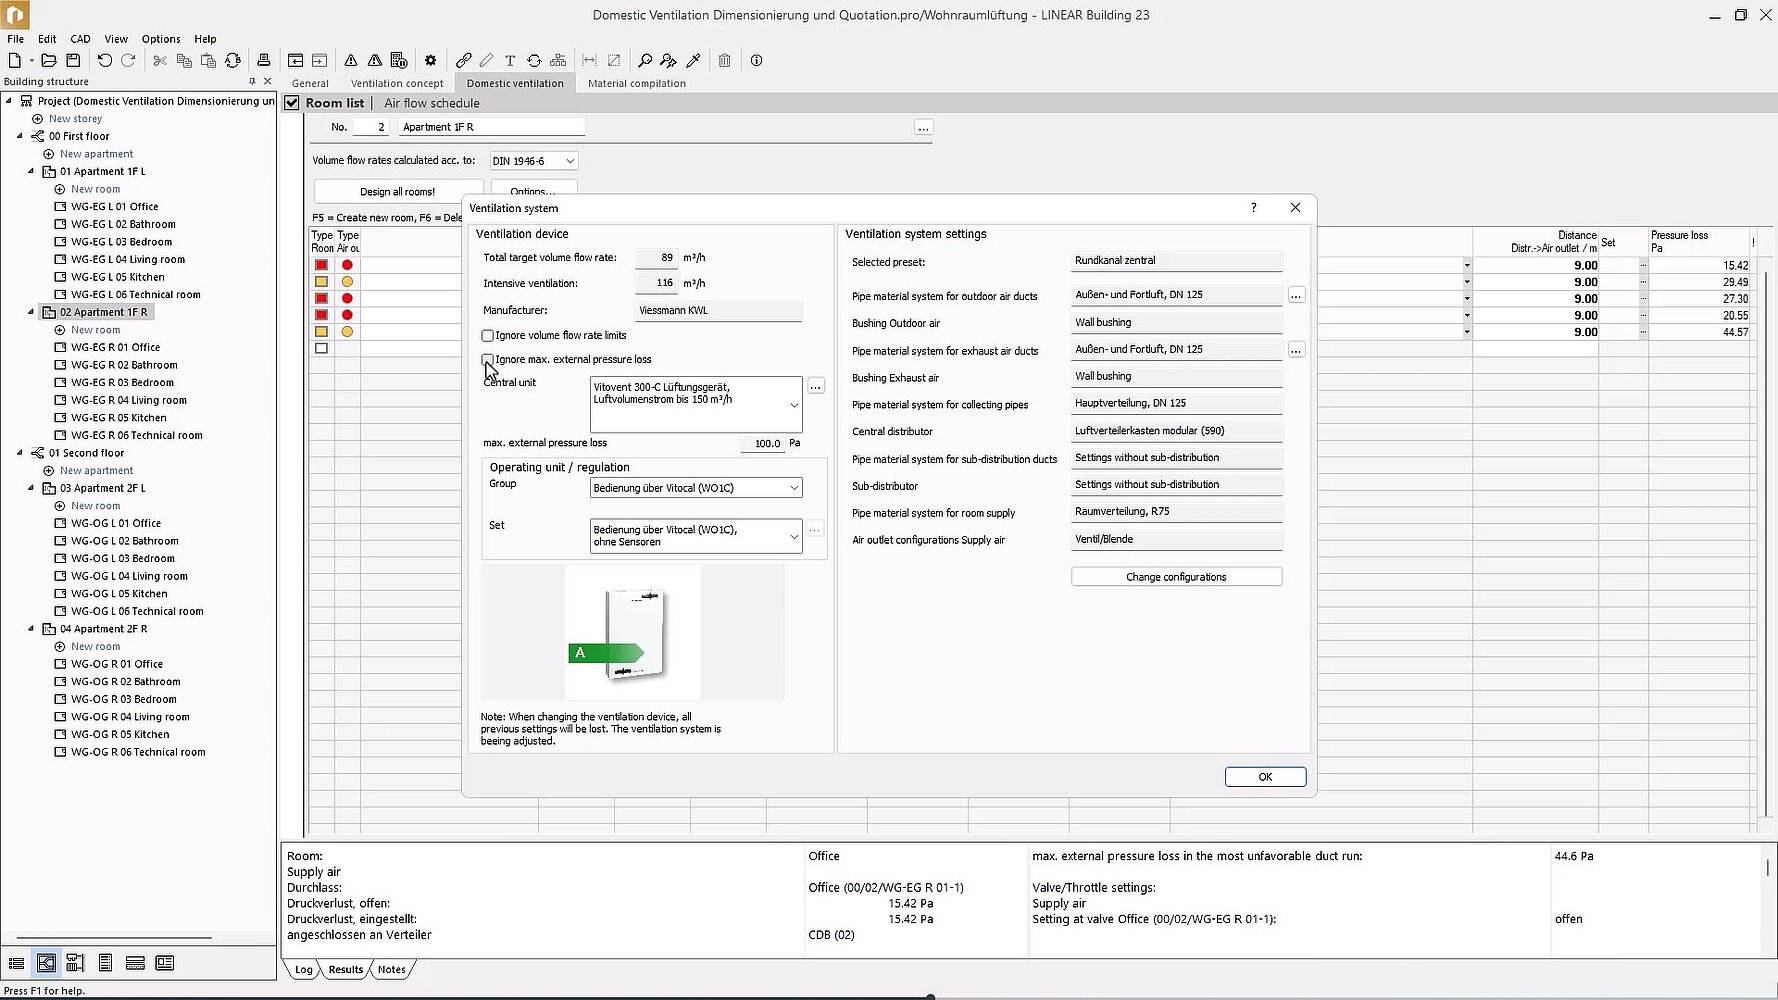The image size is (1778, 1000).
Task: Open the DIN 1946-6 calculation dropdown
Action: pos(534,161)
